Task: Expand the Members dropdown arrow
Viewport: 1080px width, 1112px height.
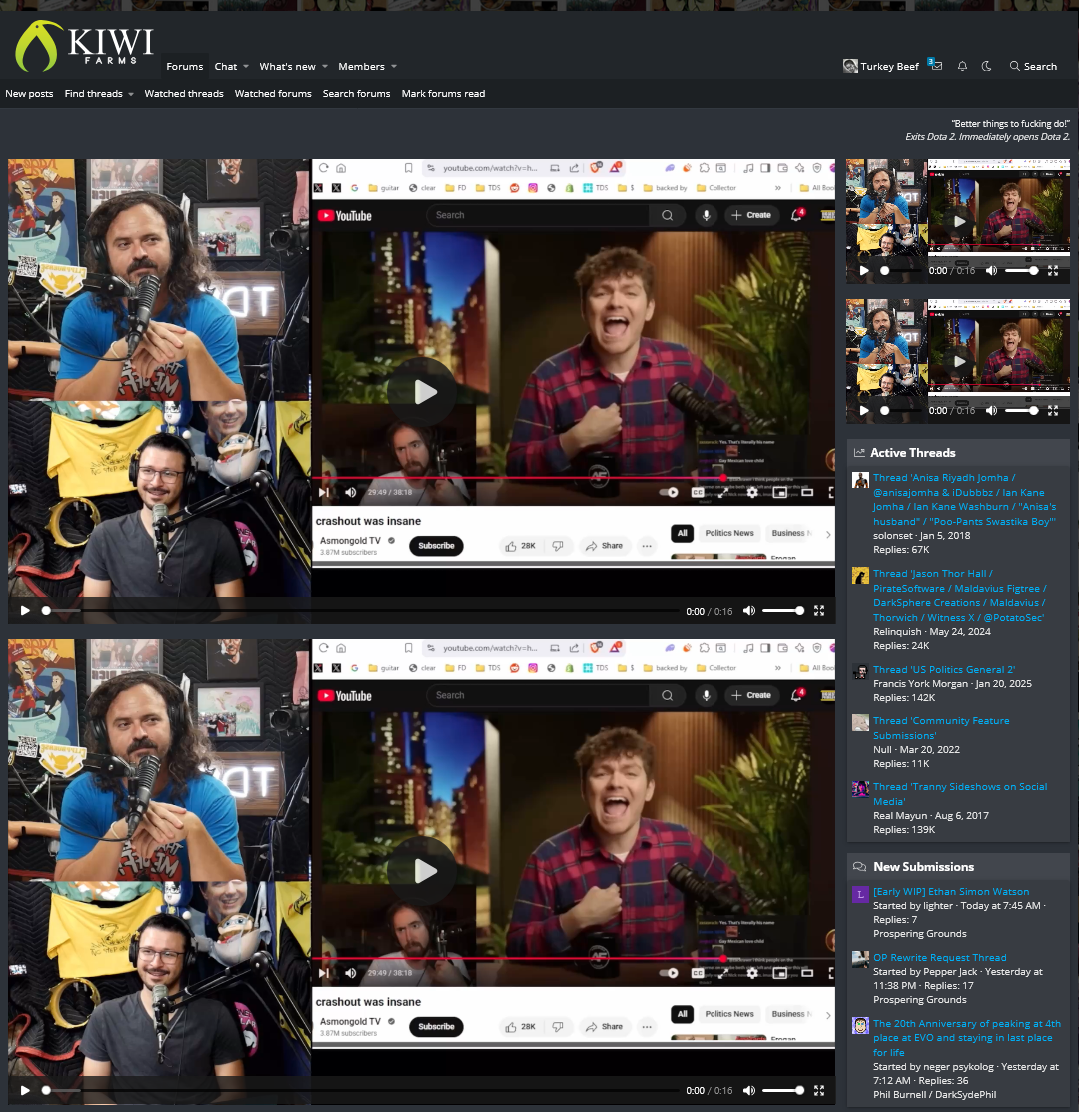Action: pyautogui.click(x=394, y=67)
